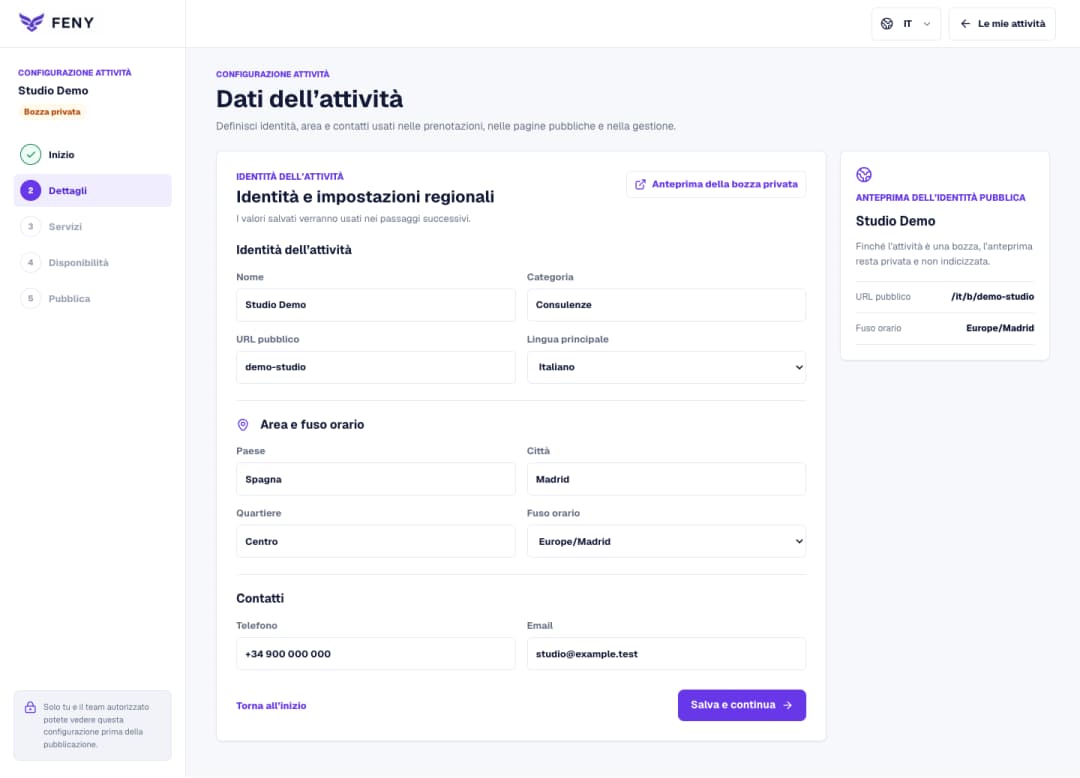Click the Email field studio@example.test
This screenshot has width=1080, height=778.
pyautogui.click(x=666, y=653)
